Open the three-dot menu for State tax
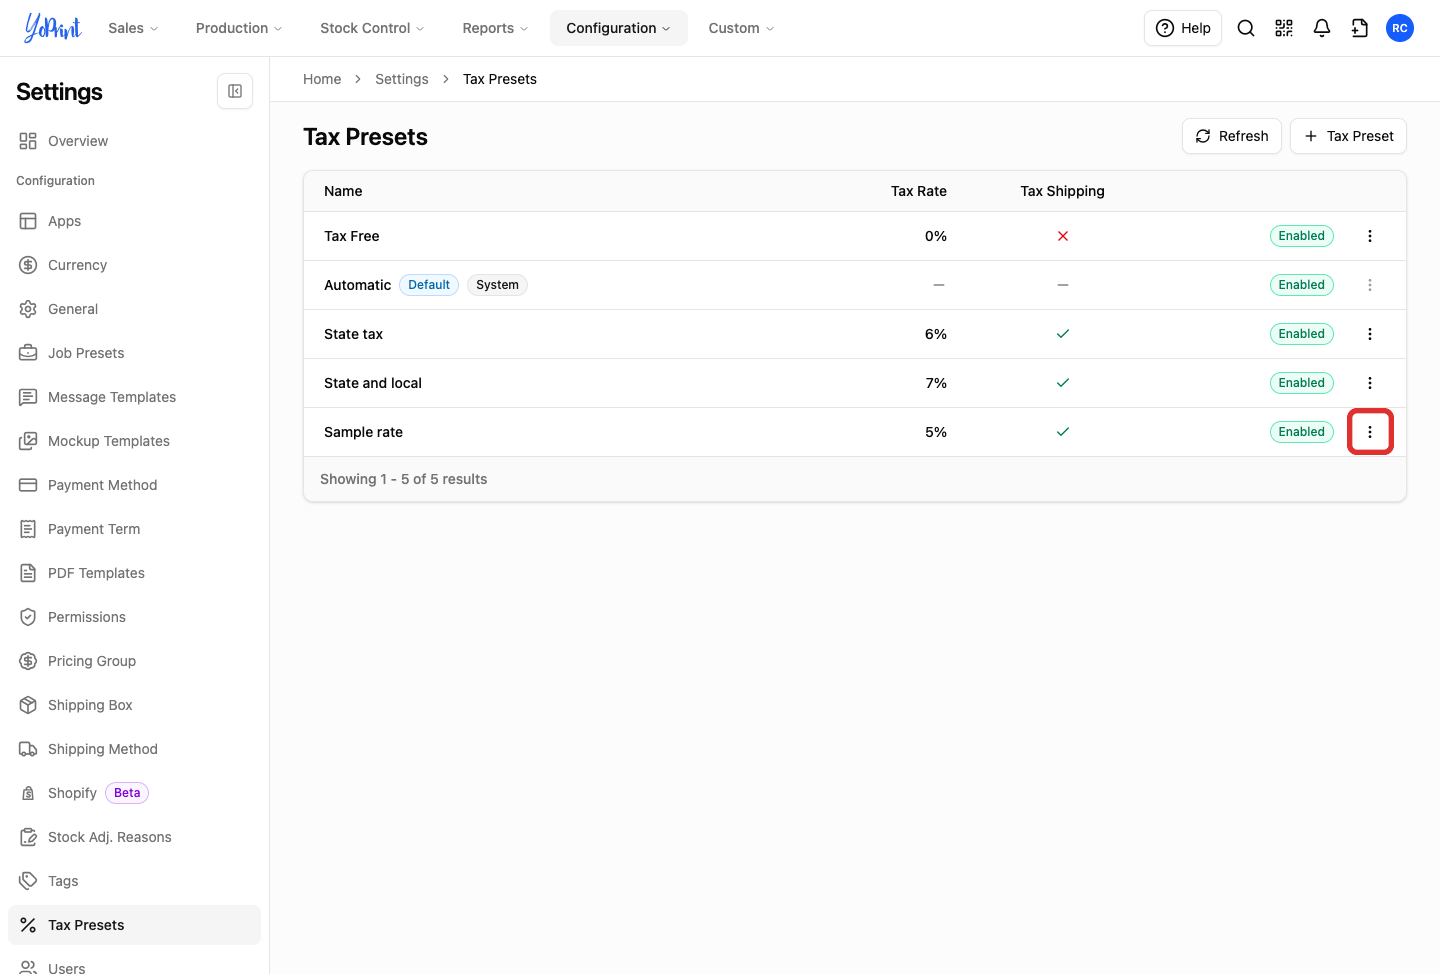 [x=1370, y=334]
